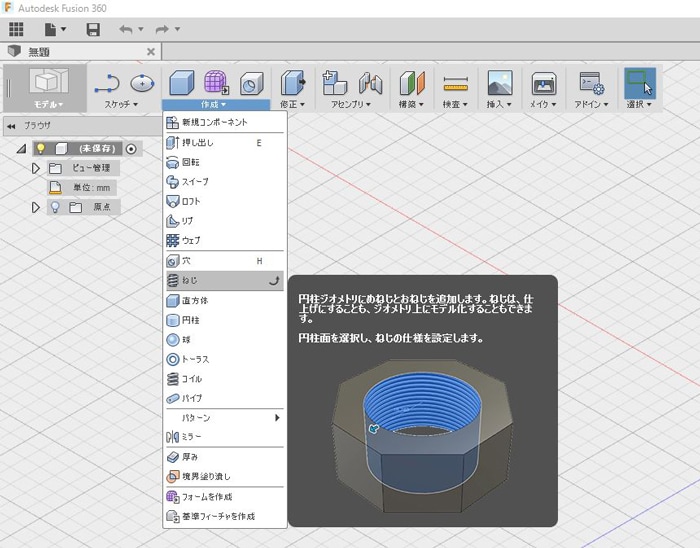This screenshot has width=700, height=548.
Task: Open the 修正 dropdown menu
Action: pyautogui.click(x=292, y=104)
